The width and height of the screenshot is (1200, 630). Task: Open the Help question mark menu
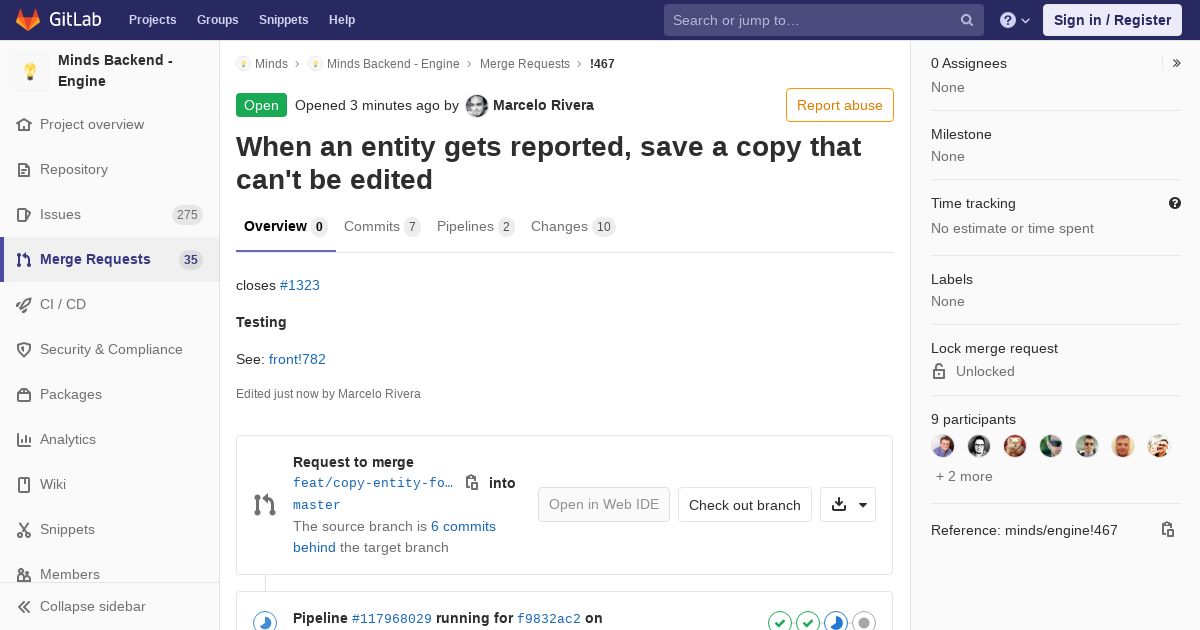pos(1015,20)
